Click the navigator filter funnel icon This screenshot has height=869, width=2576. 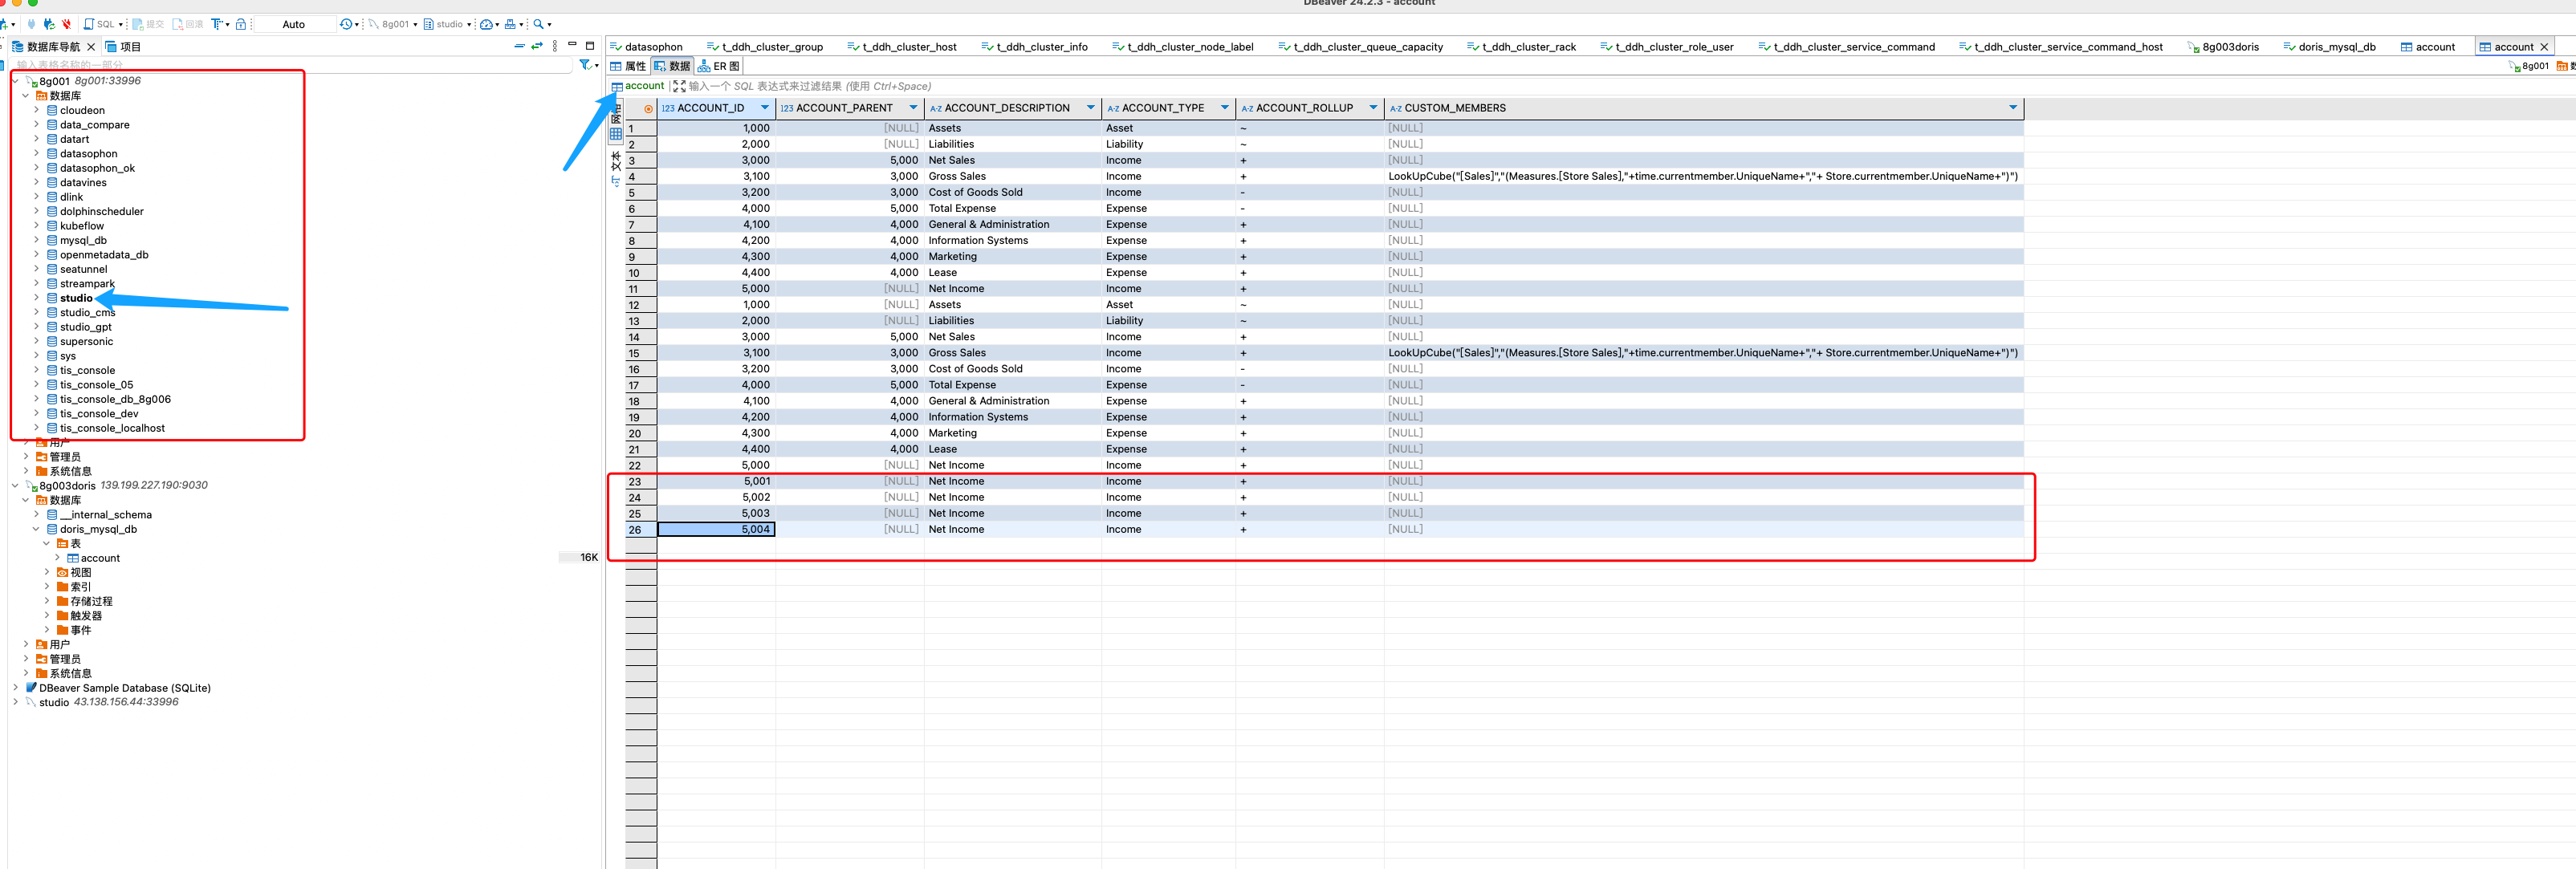(x=585, y=65)
